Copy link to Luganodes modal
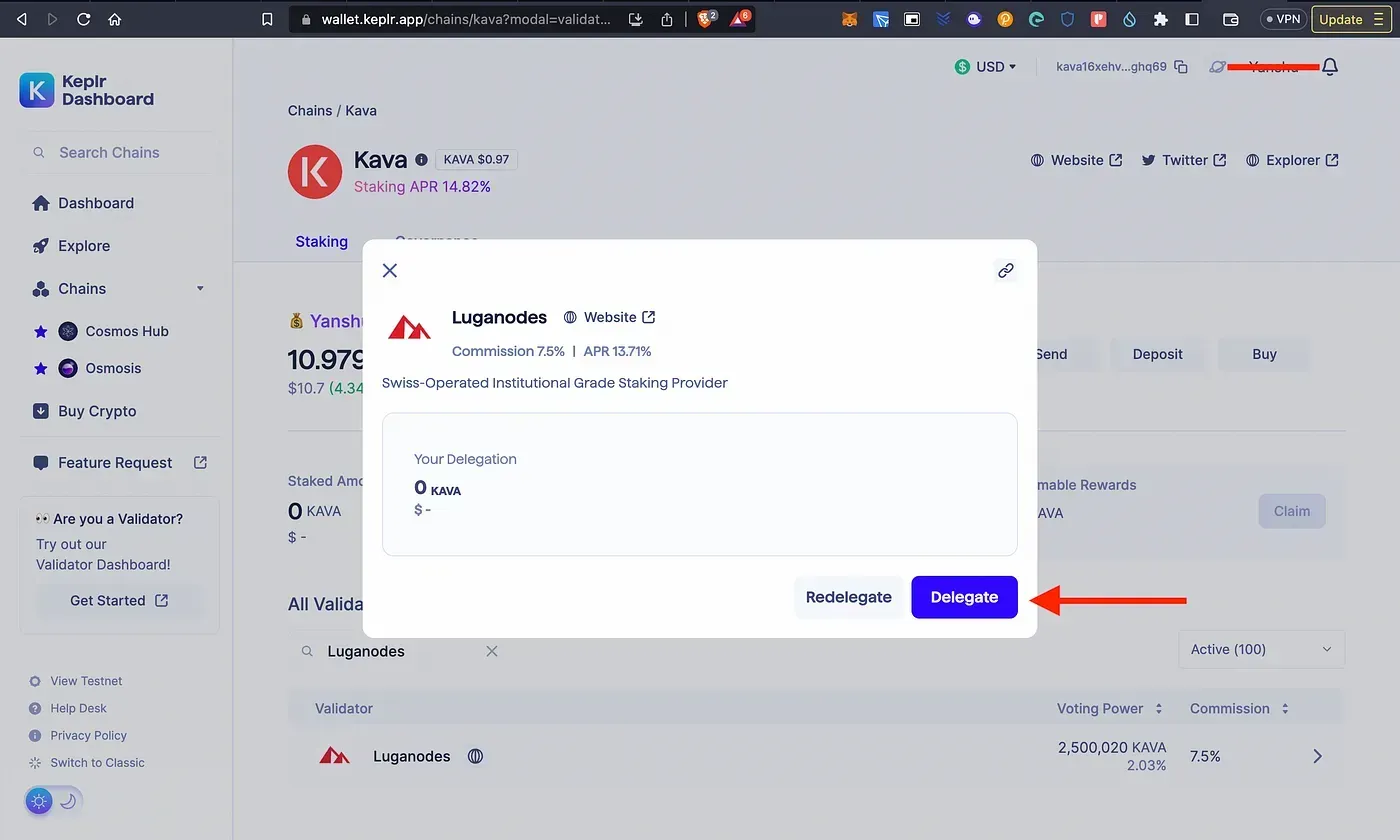The image size is (1400, 840). (1006, 270)
